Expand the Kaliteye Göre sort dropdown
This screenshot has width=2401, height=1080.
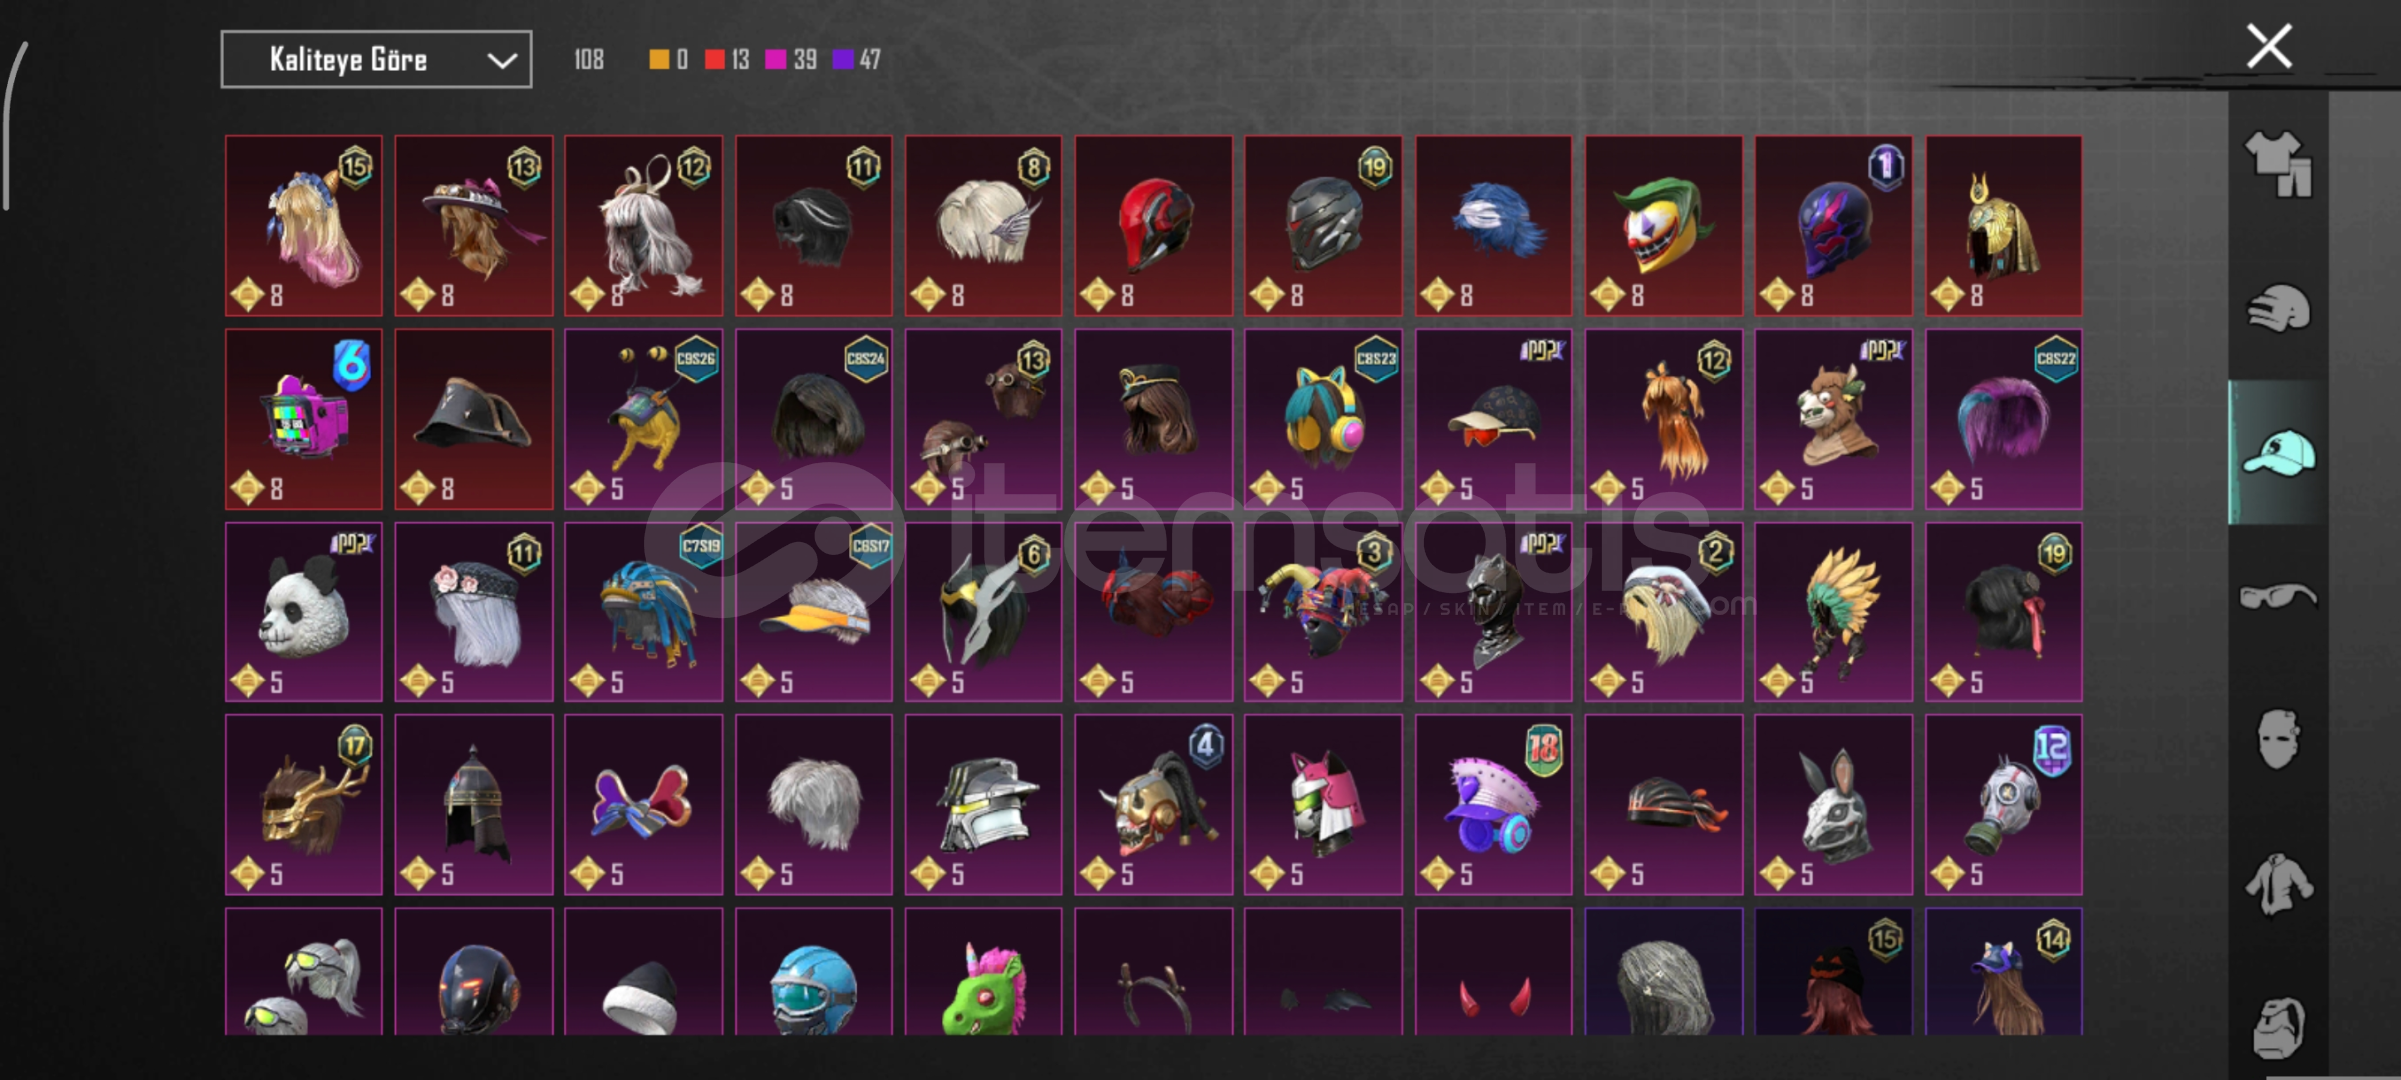376,60
